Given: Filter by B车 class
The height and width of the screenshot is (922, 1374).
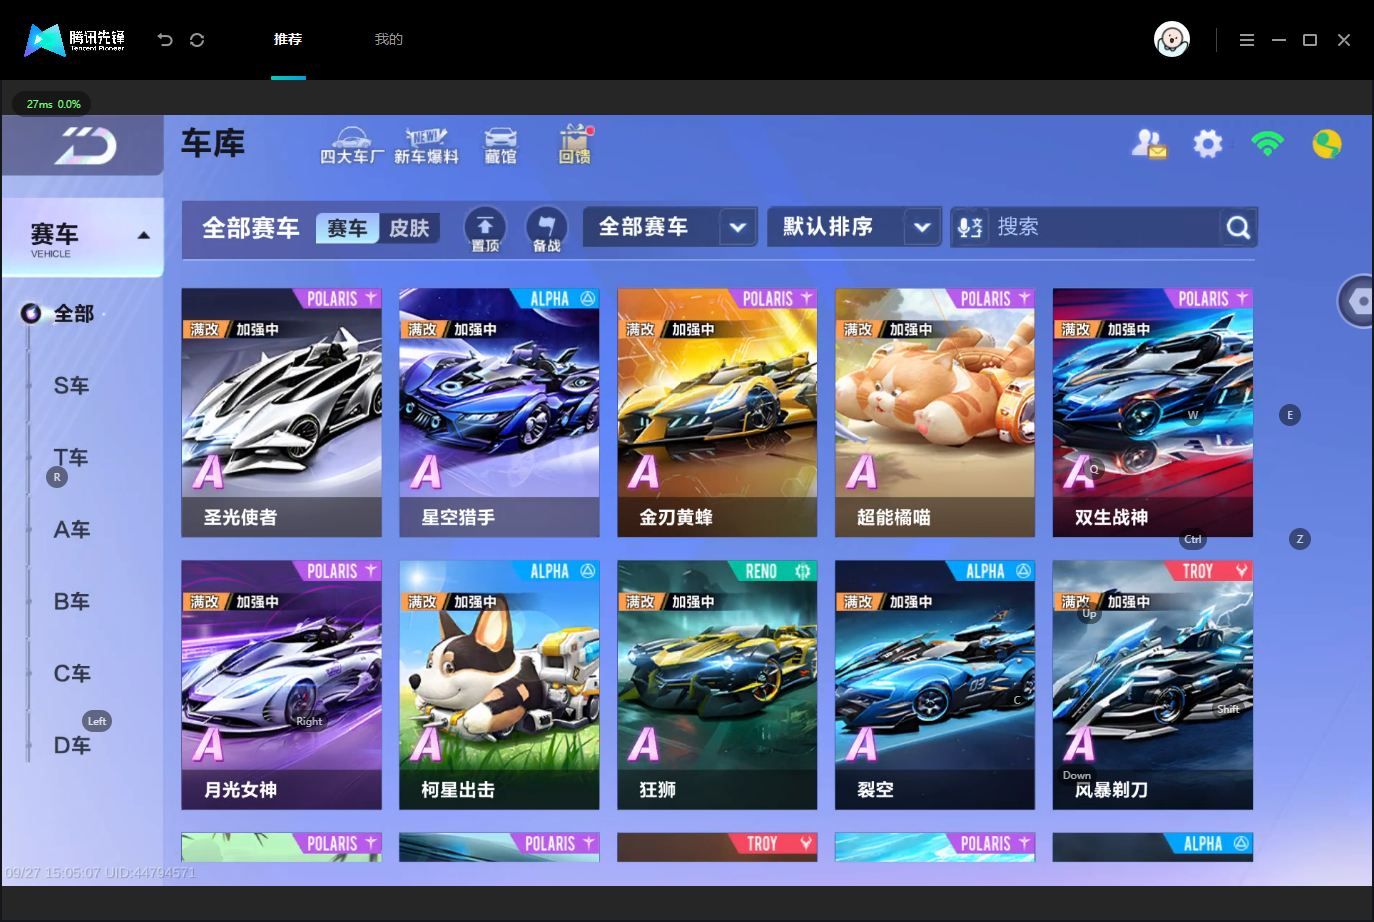Looking at the screenshot, I should pos(72,602).
